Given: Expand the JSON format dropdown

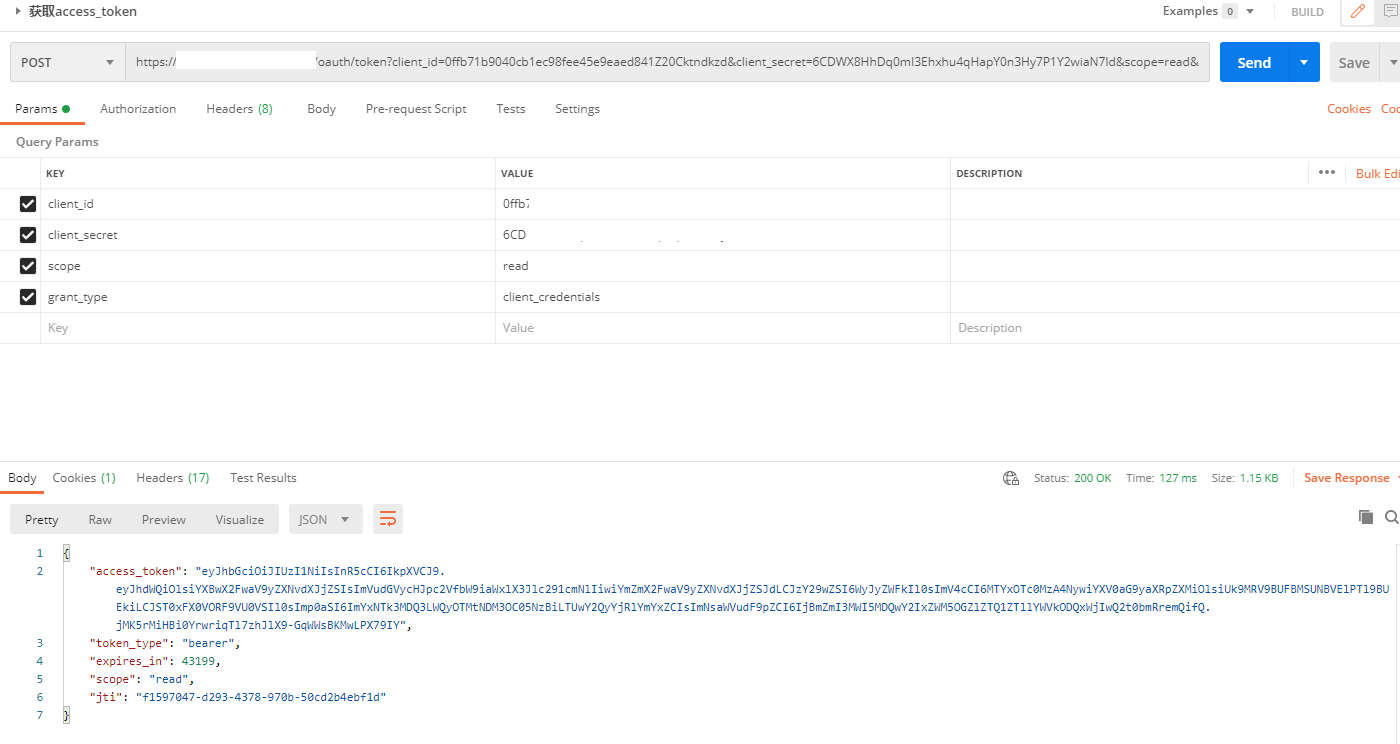Looking at the screenshot, I should pyautogui.click(x=325, y=519).
